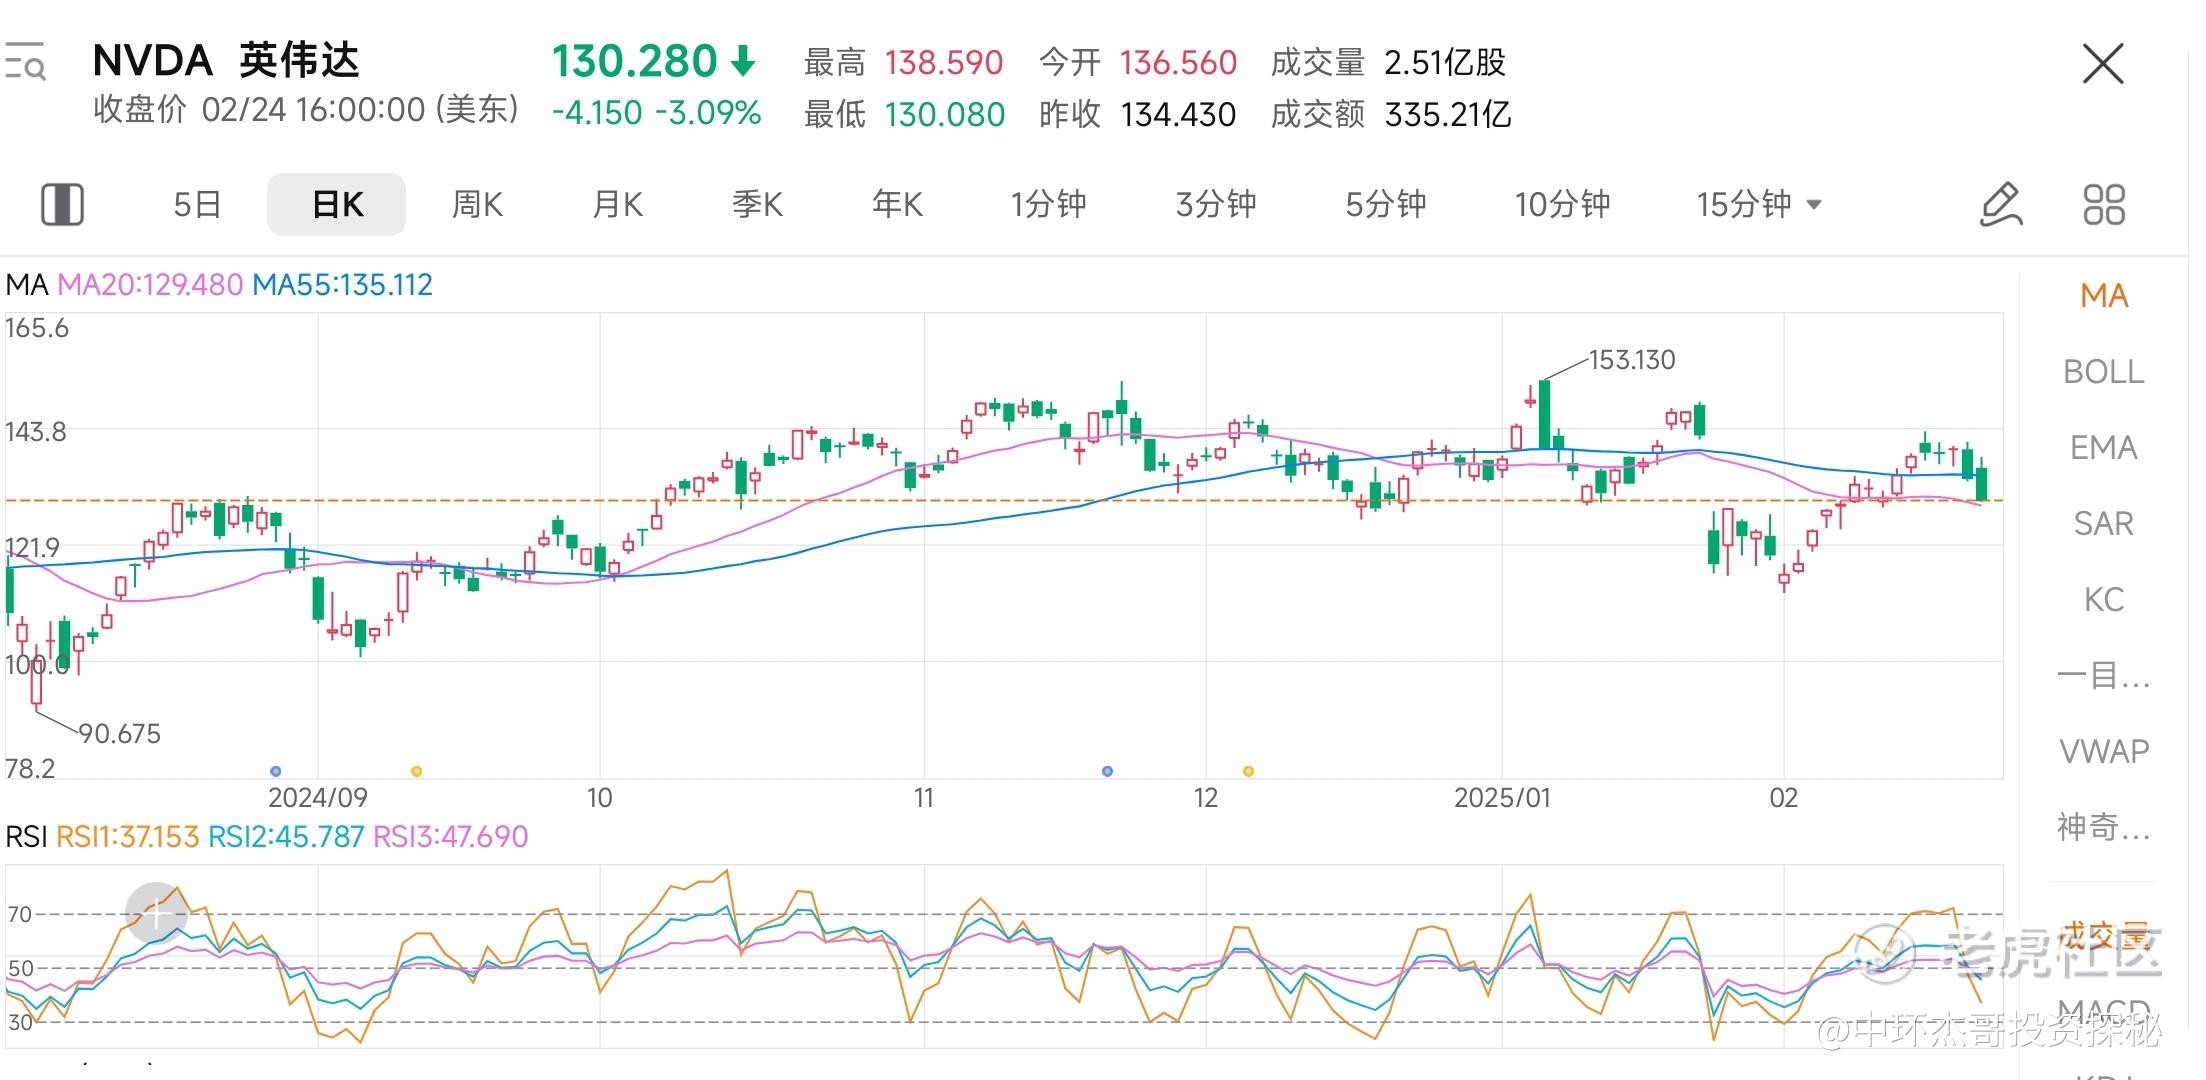Switch to the 5日 chart tab
The width and height of the screenshot is (2206, 1080).
197,204
